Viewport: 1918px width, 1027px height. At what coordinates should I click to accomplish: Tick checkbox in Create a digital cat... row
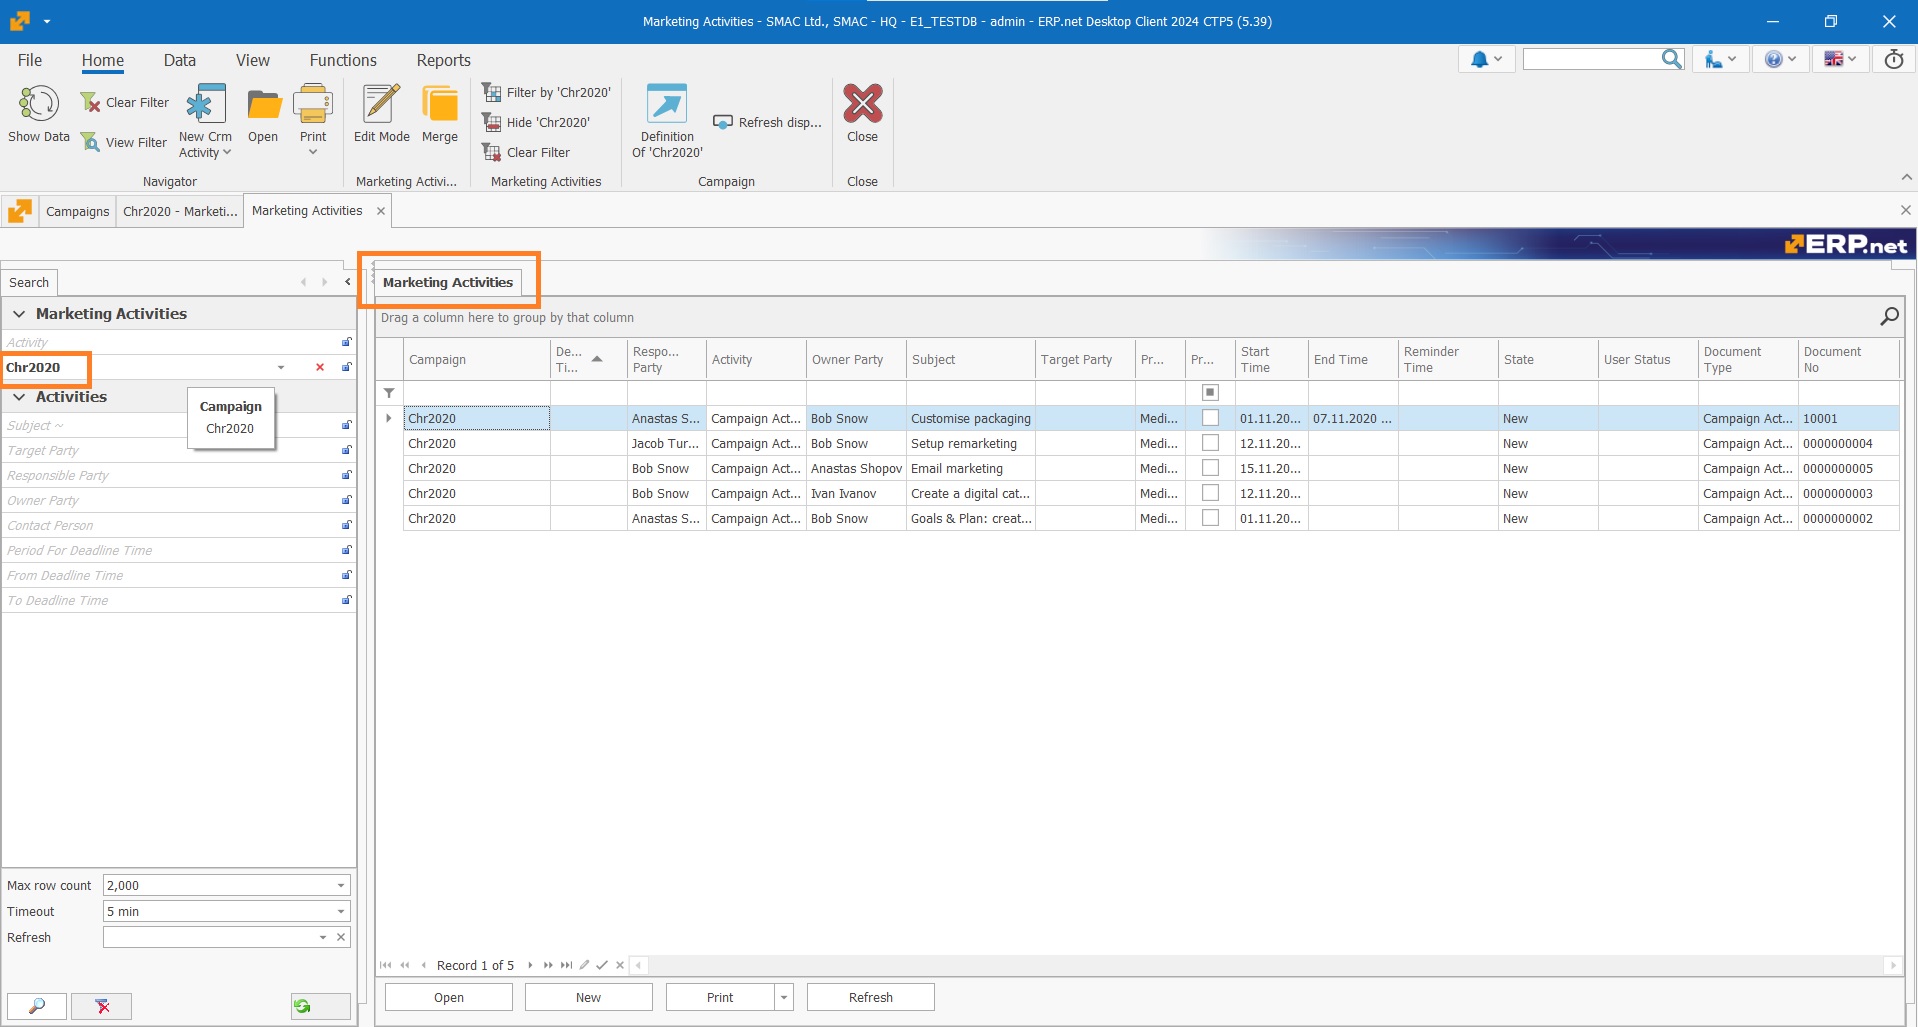(1210, 493)
